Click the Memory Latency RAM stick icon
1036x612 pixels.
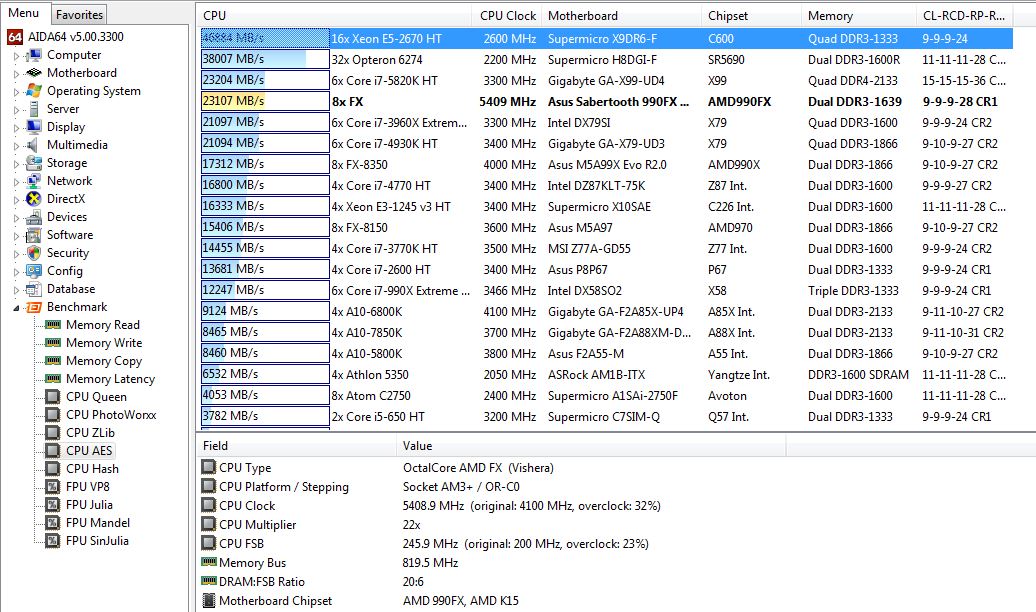[x=53, y=379]
